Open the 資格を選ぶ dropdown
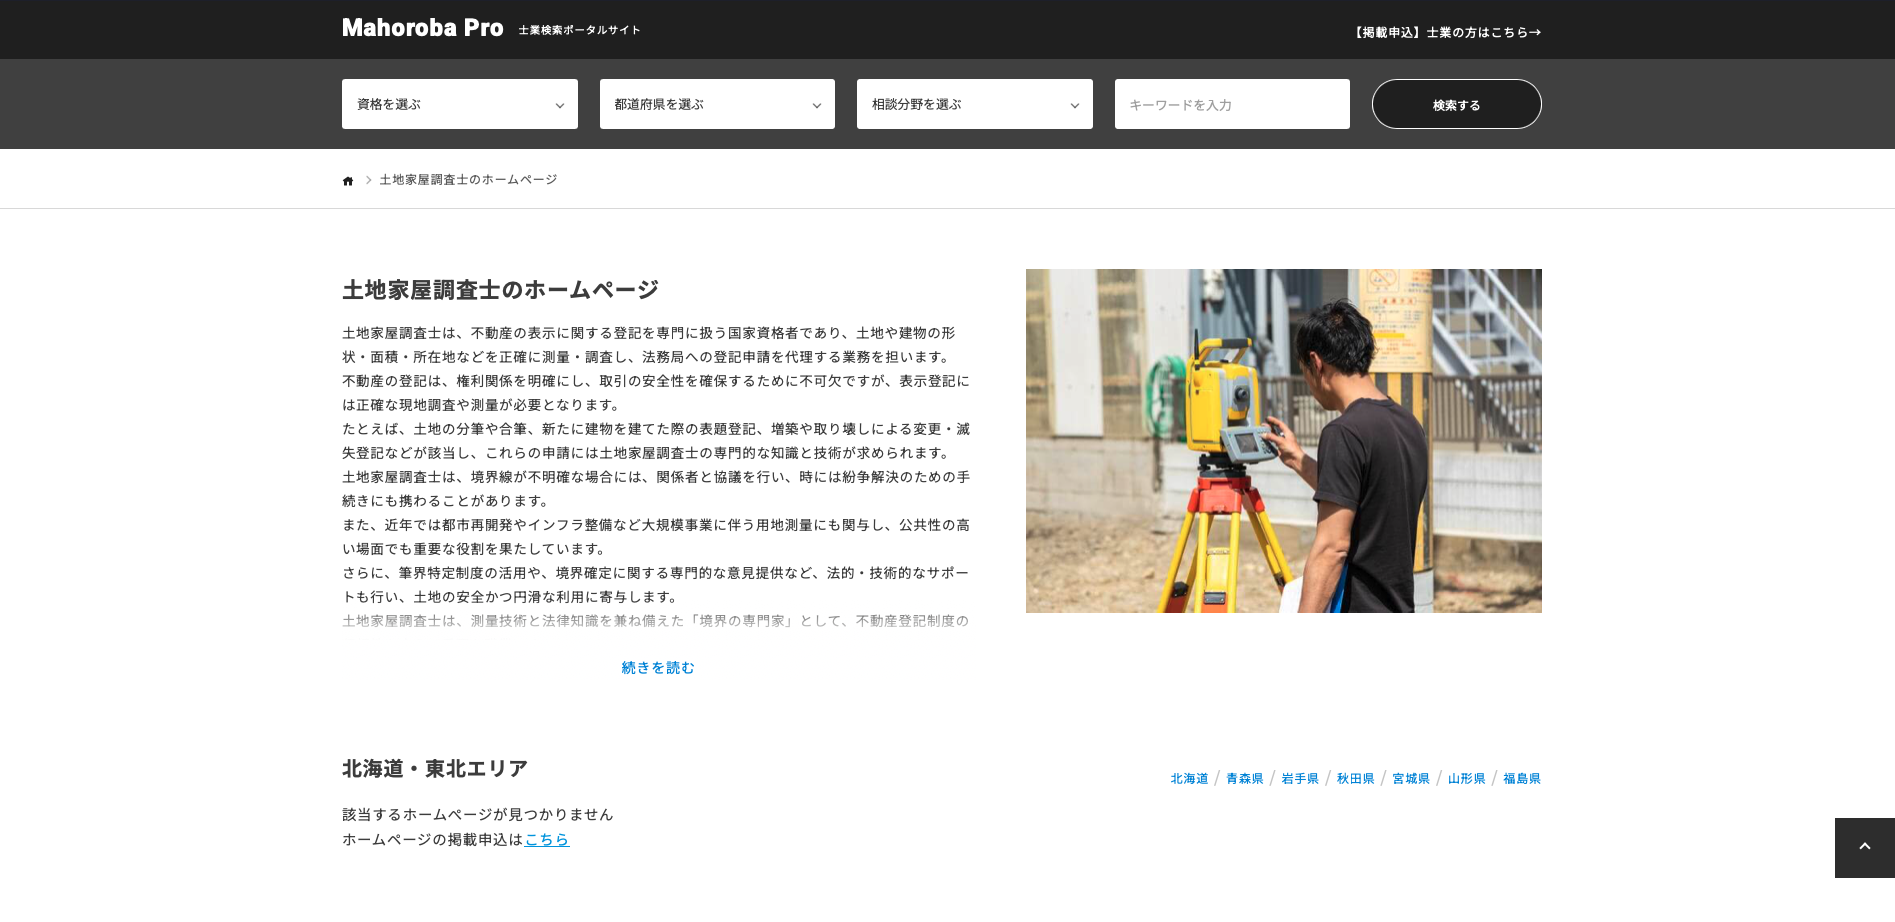This screenshot has width=1895, height=922. 459,104
